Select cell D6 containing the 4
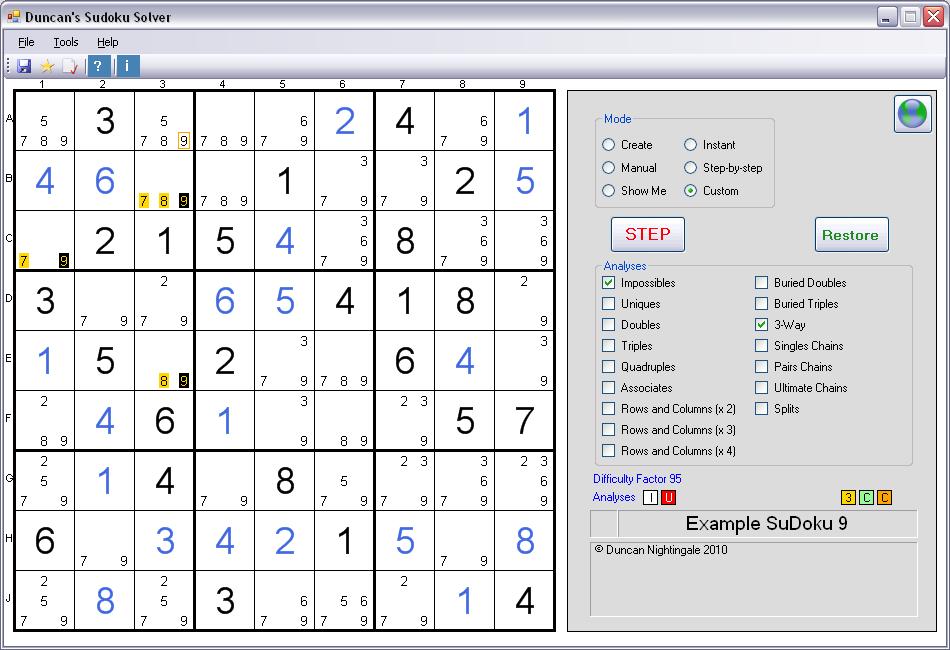 [x=345, y=301]
